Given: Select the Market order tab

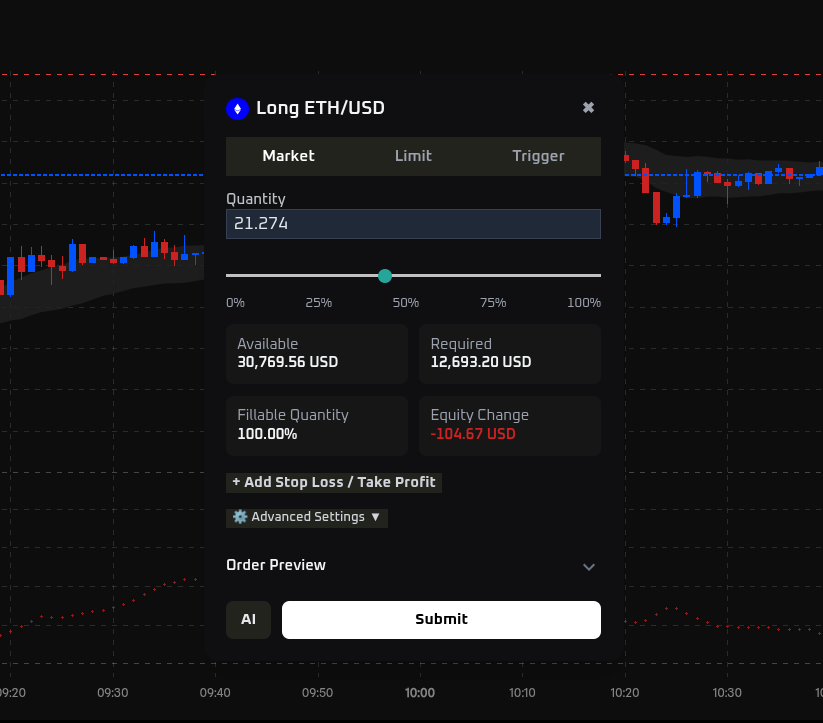Looking at the screenshot, I should point(288,156).
